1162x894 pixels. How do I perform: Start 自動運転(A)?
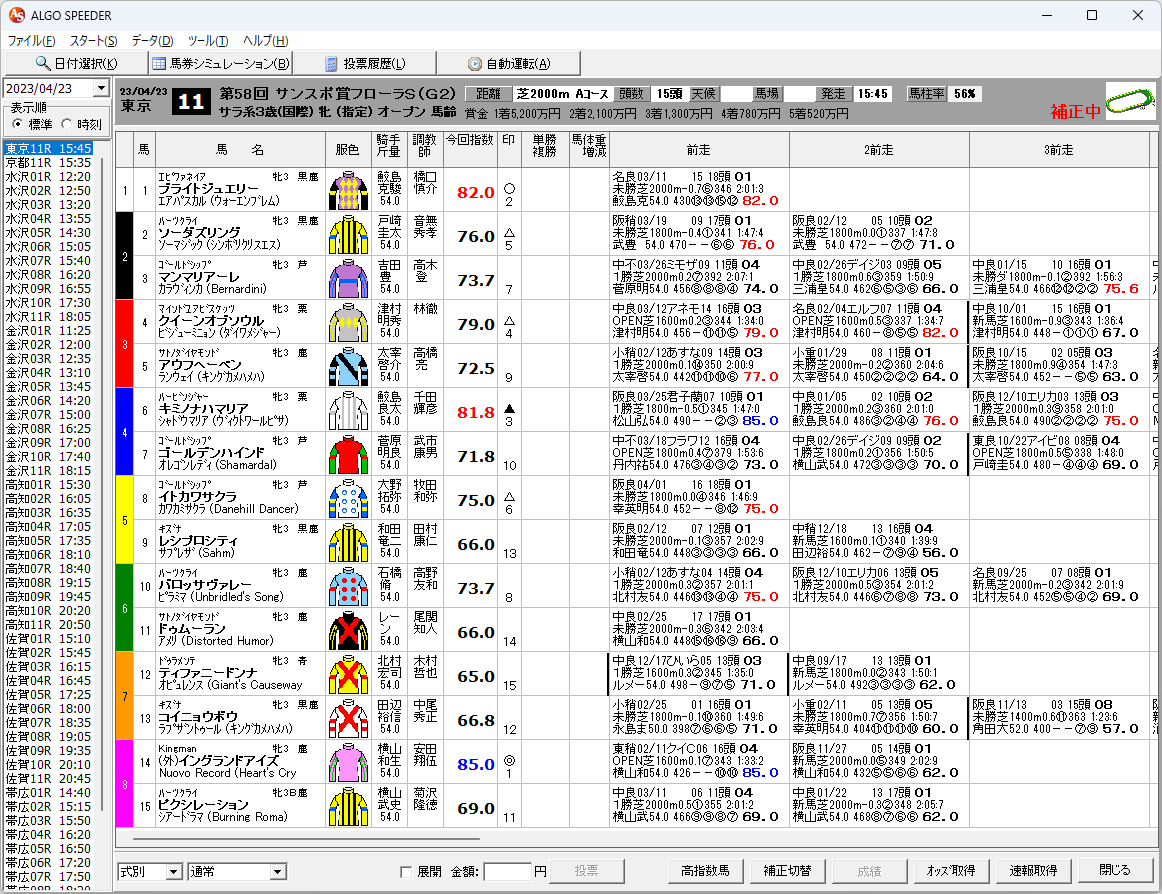509,64
